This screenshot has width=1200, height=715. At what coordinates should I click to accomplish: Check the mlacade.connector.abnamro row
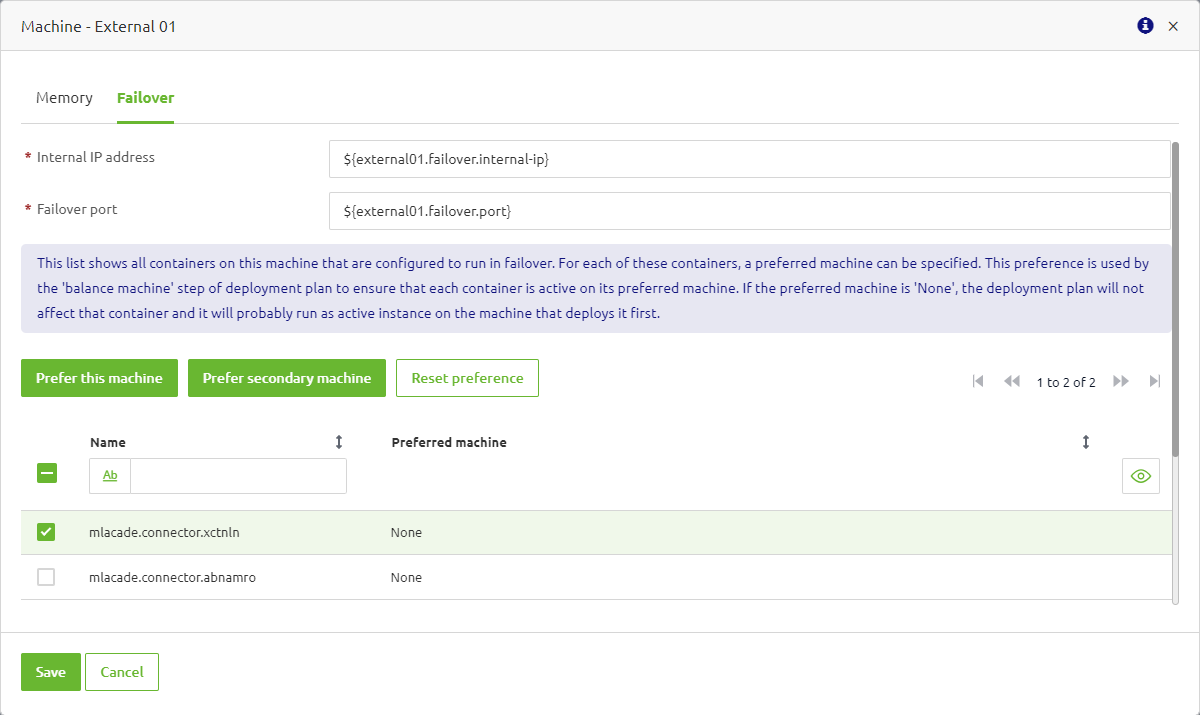point(45,577)
